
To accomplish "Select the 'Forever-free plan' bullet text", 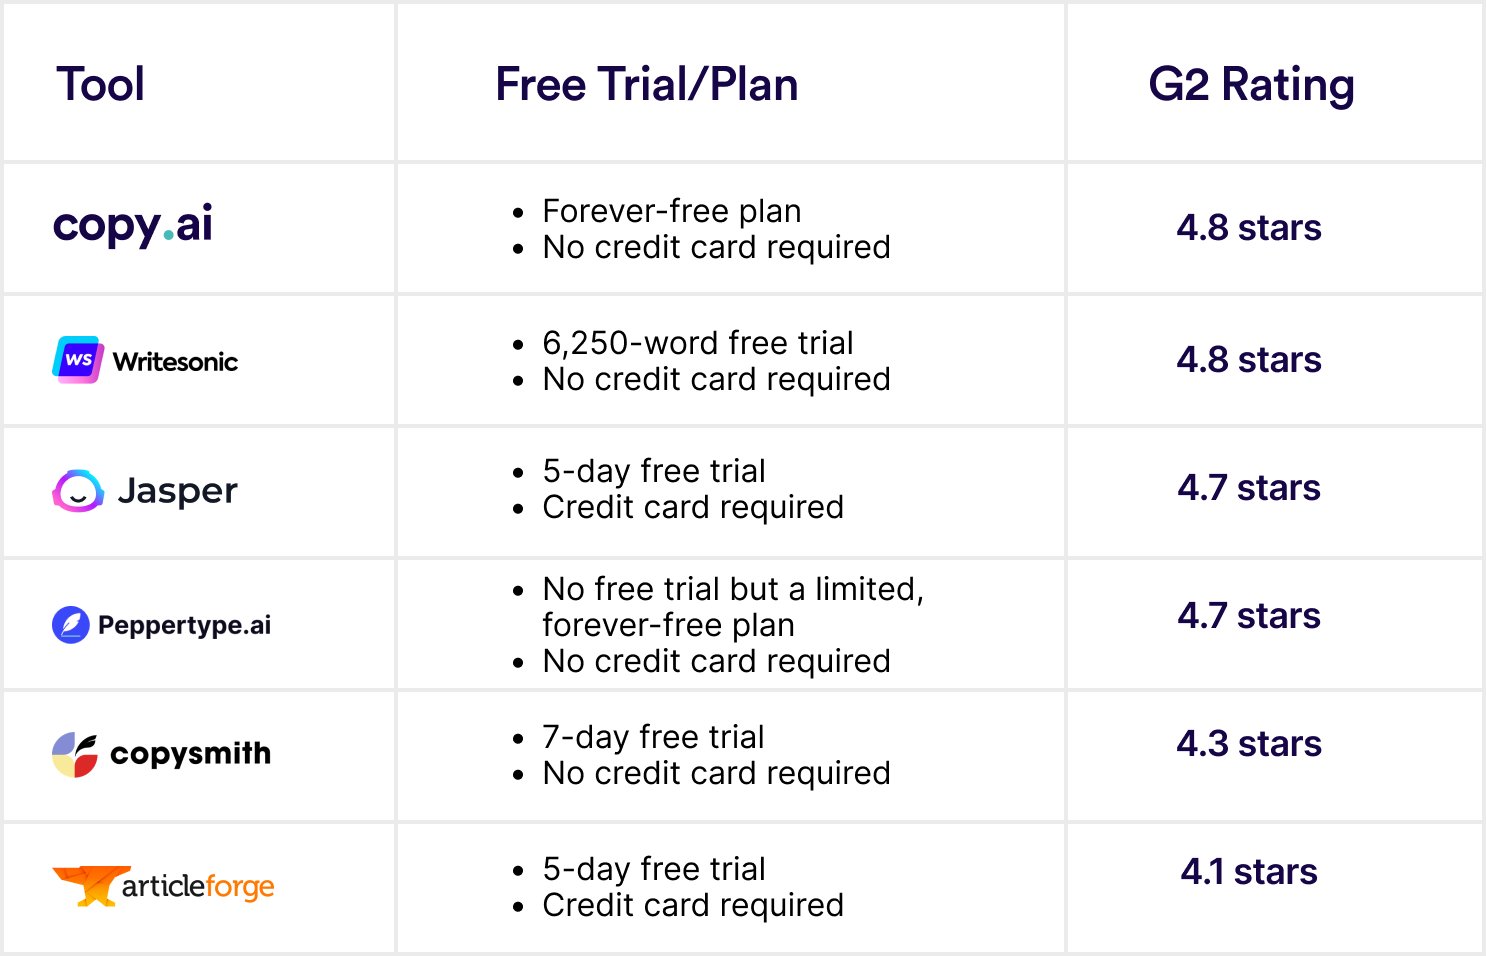I will tap(672, 211).
